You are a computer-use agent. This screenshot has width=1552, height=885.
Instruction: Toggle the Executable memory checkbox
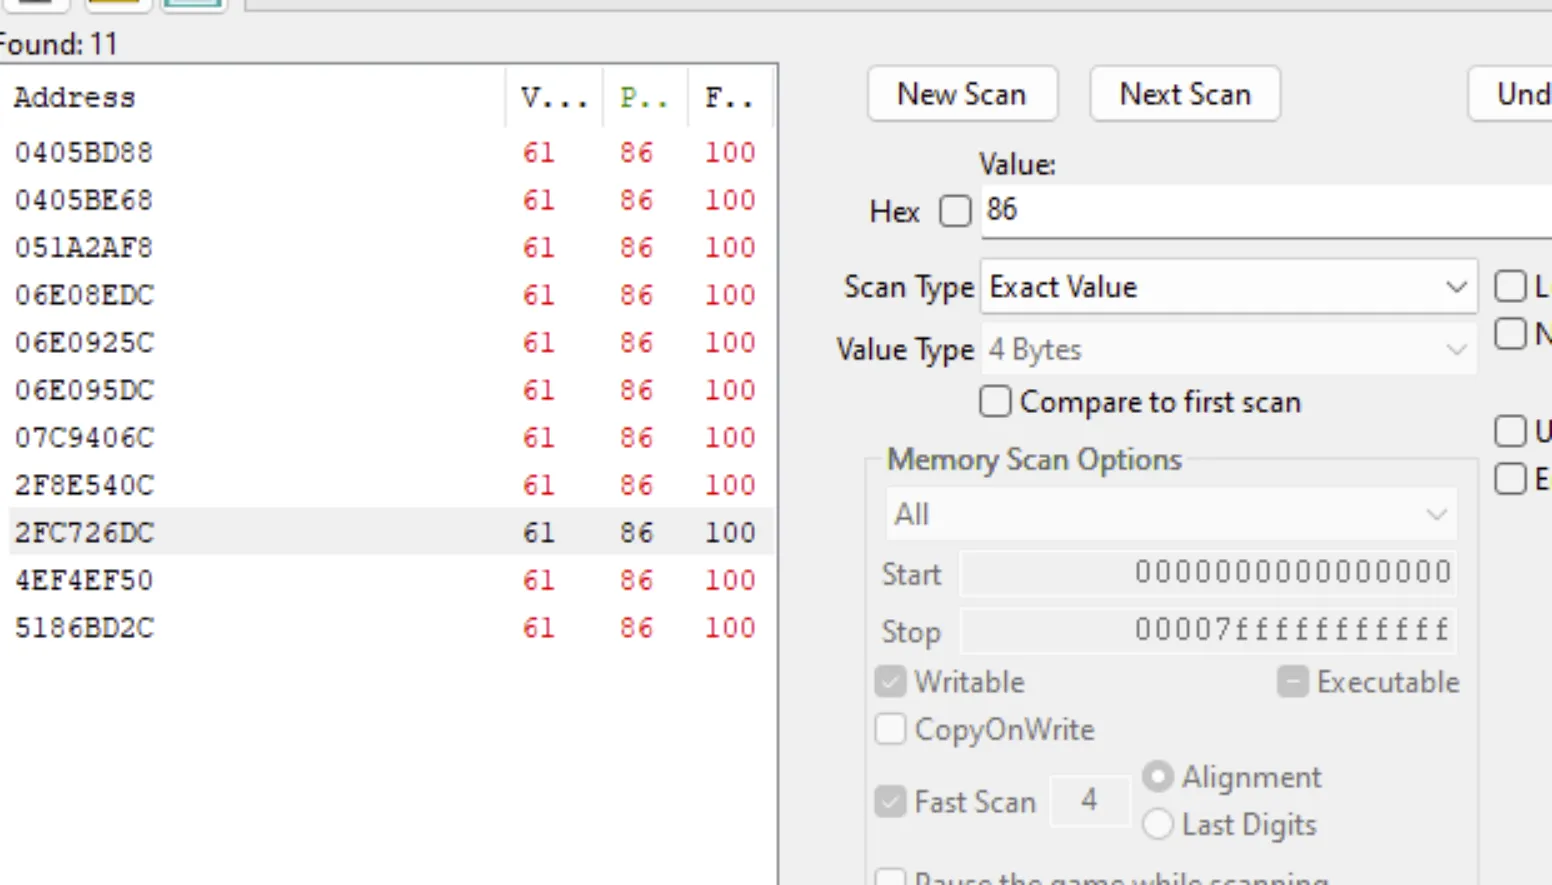[x=1293, y=682]
